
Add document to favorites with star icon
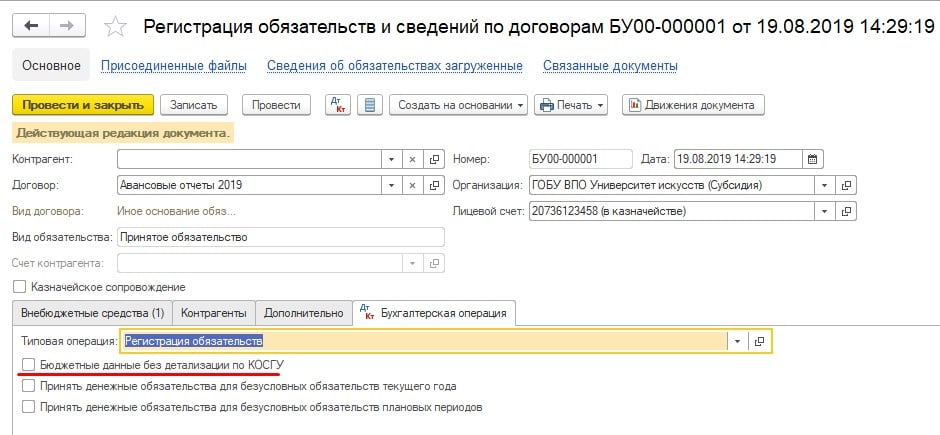[116, 26]
